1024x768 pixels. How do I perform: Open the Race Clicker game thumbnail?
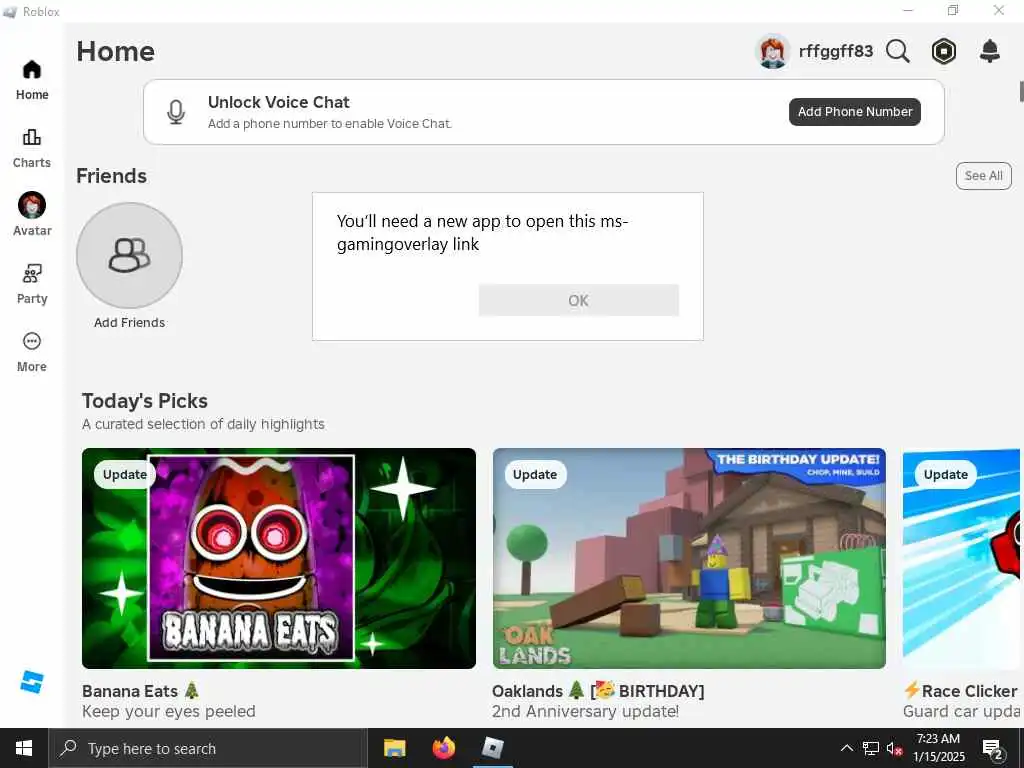(961, 558)
